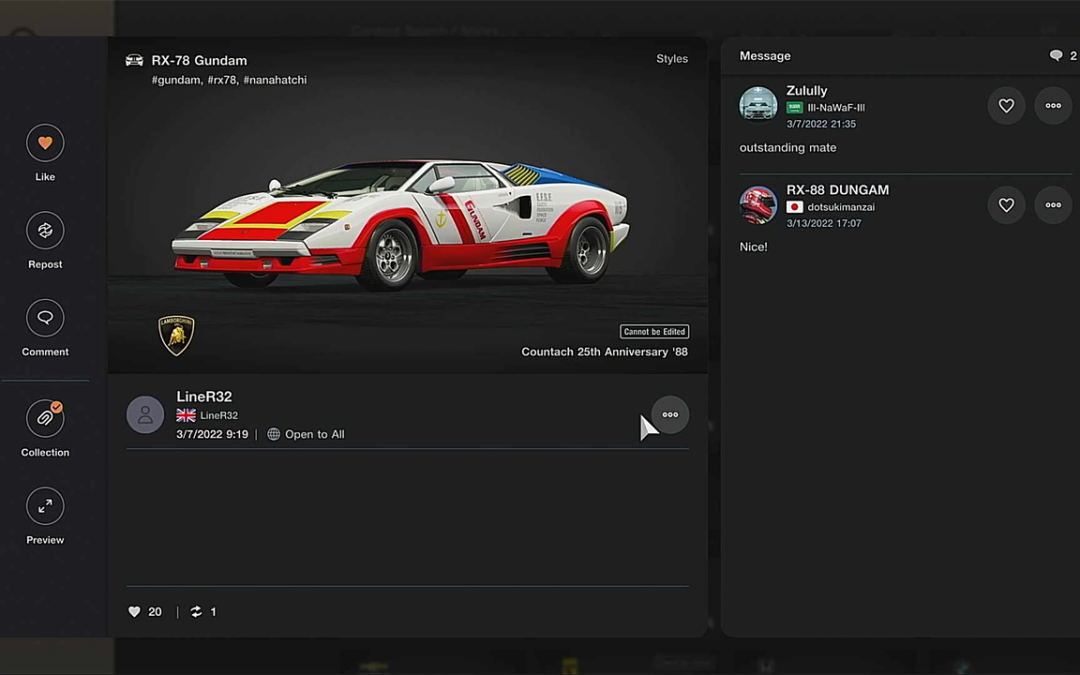This screenshot has width=1080, height=675.
Task: Click the Lamborghini manufacturer badge
Action: 176,335
